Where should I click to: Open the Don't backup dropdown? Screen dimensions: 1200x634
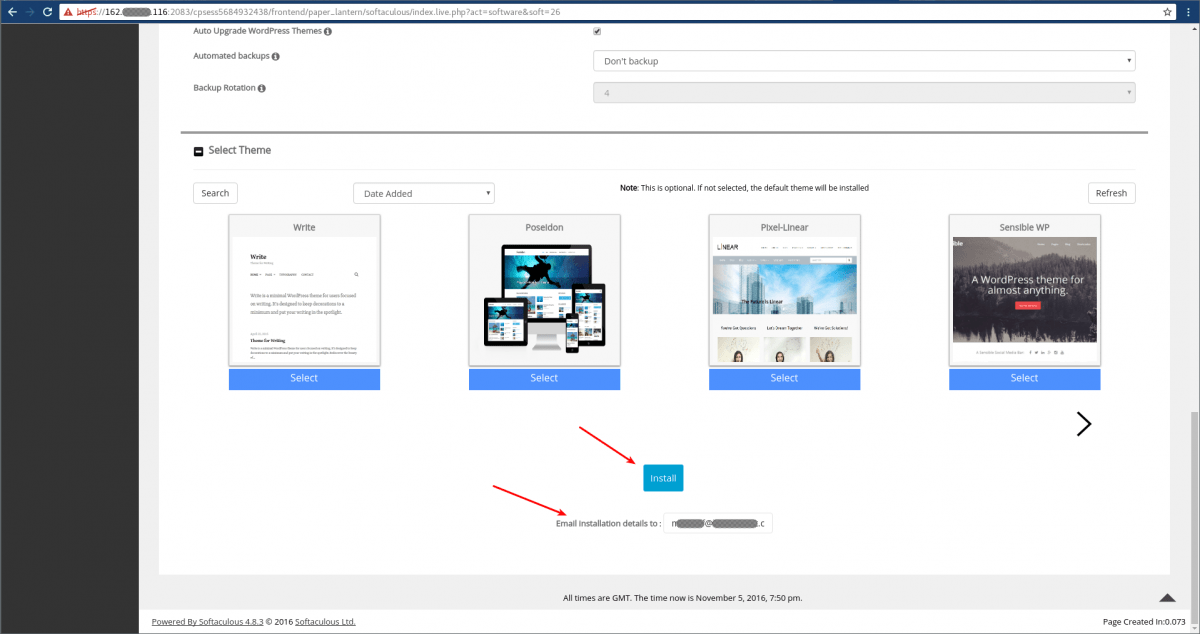864,60
